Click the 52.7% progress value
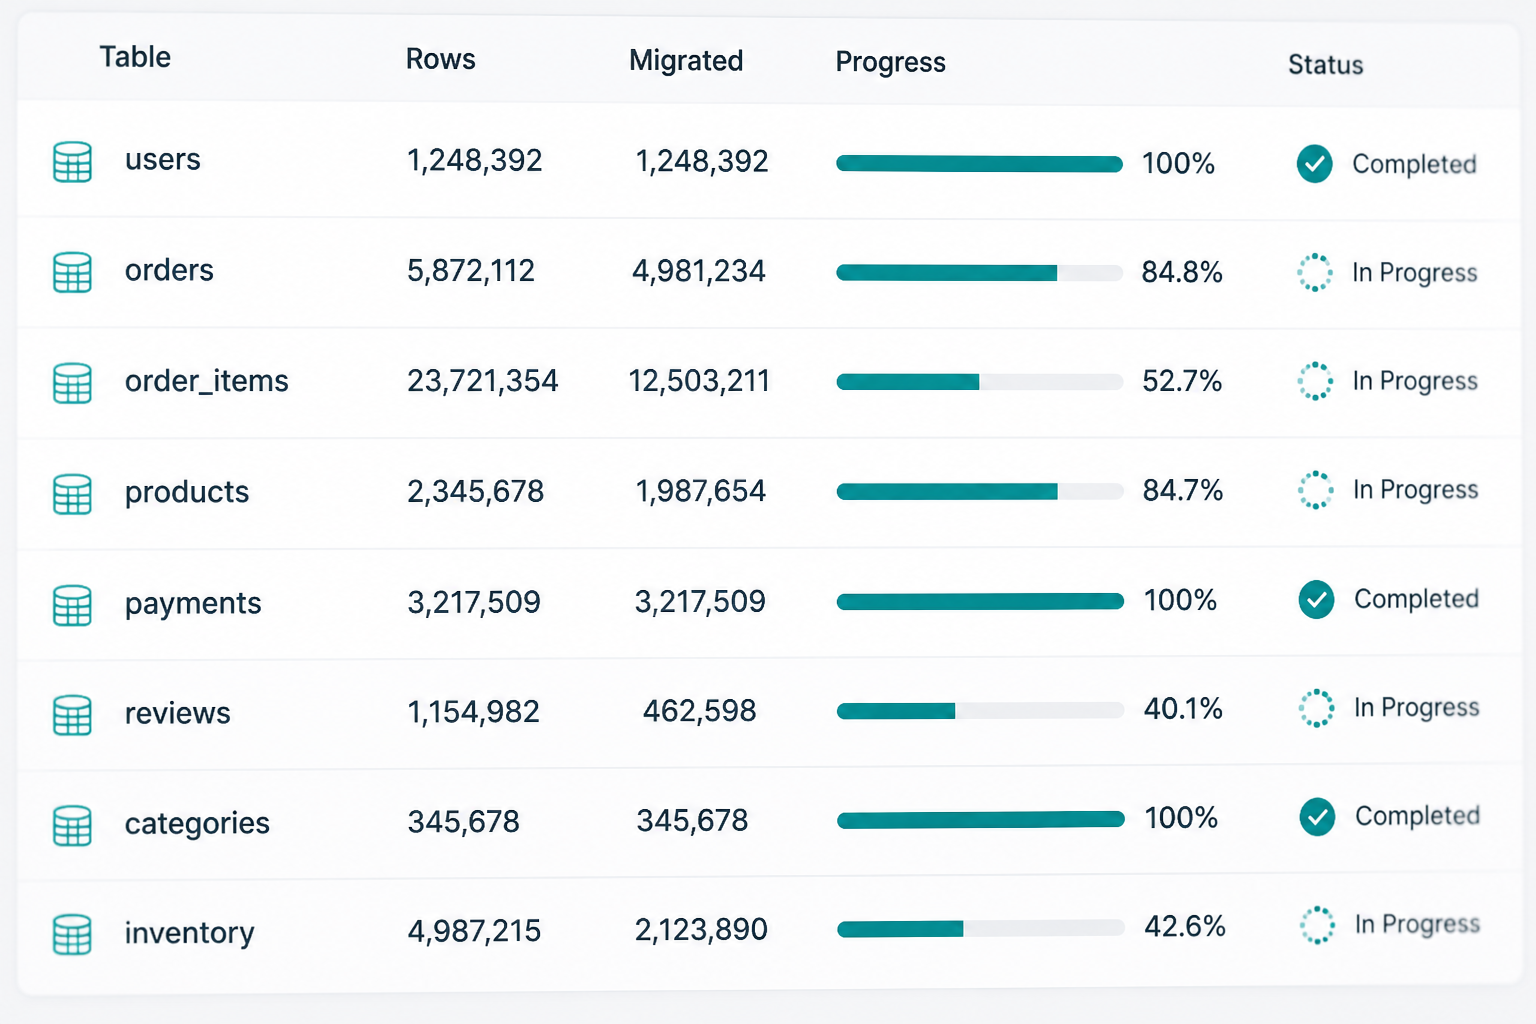Viewport: 1536px width, 1024px height. tap(1183, 381)
